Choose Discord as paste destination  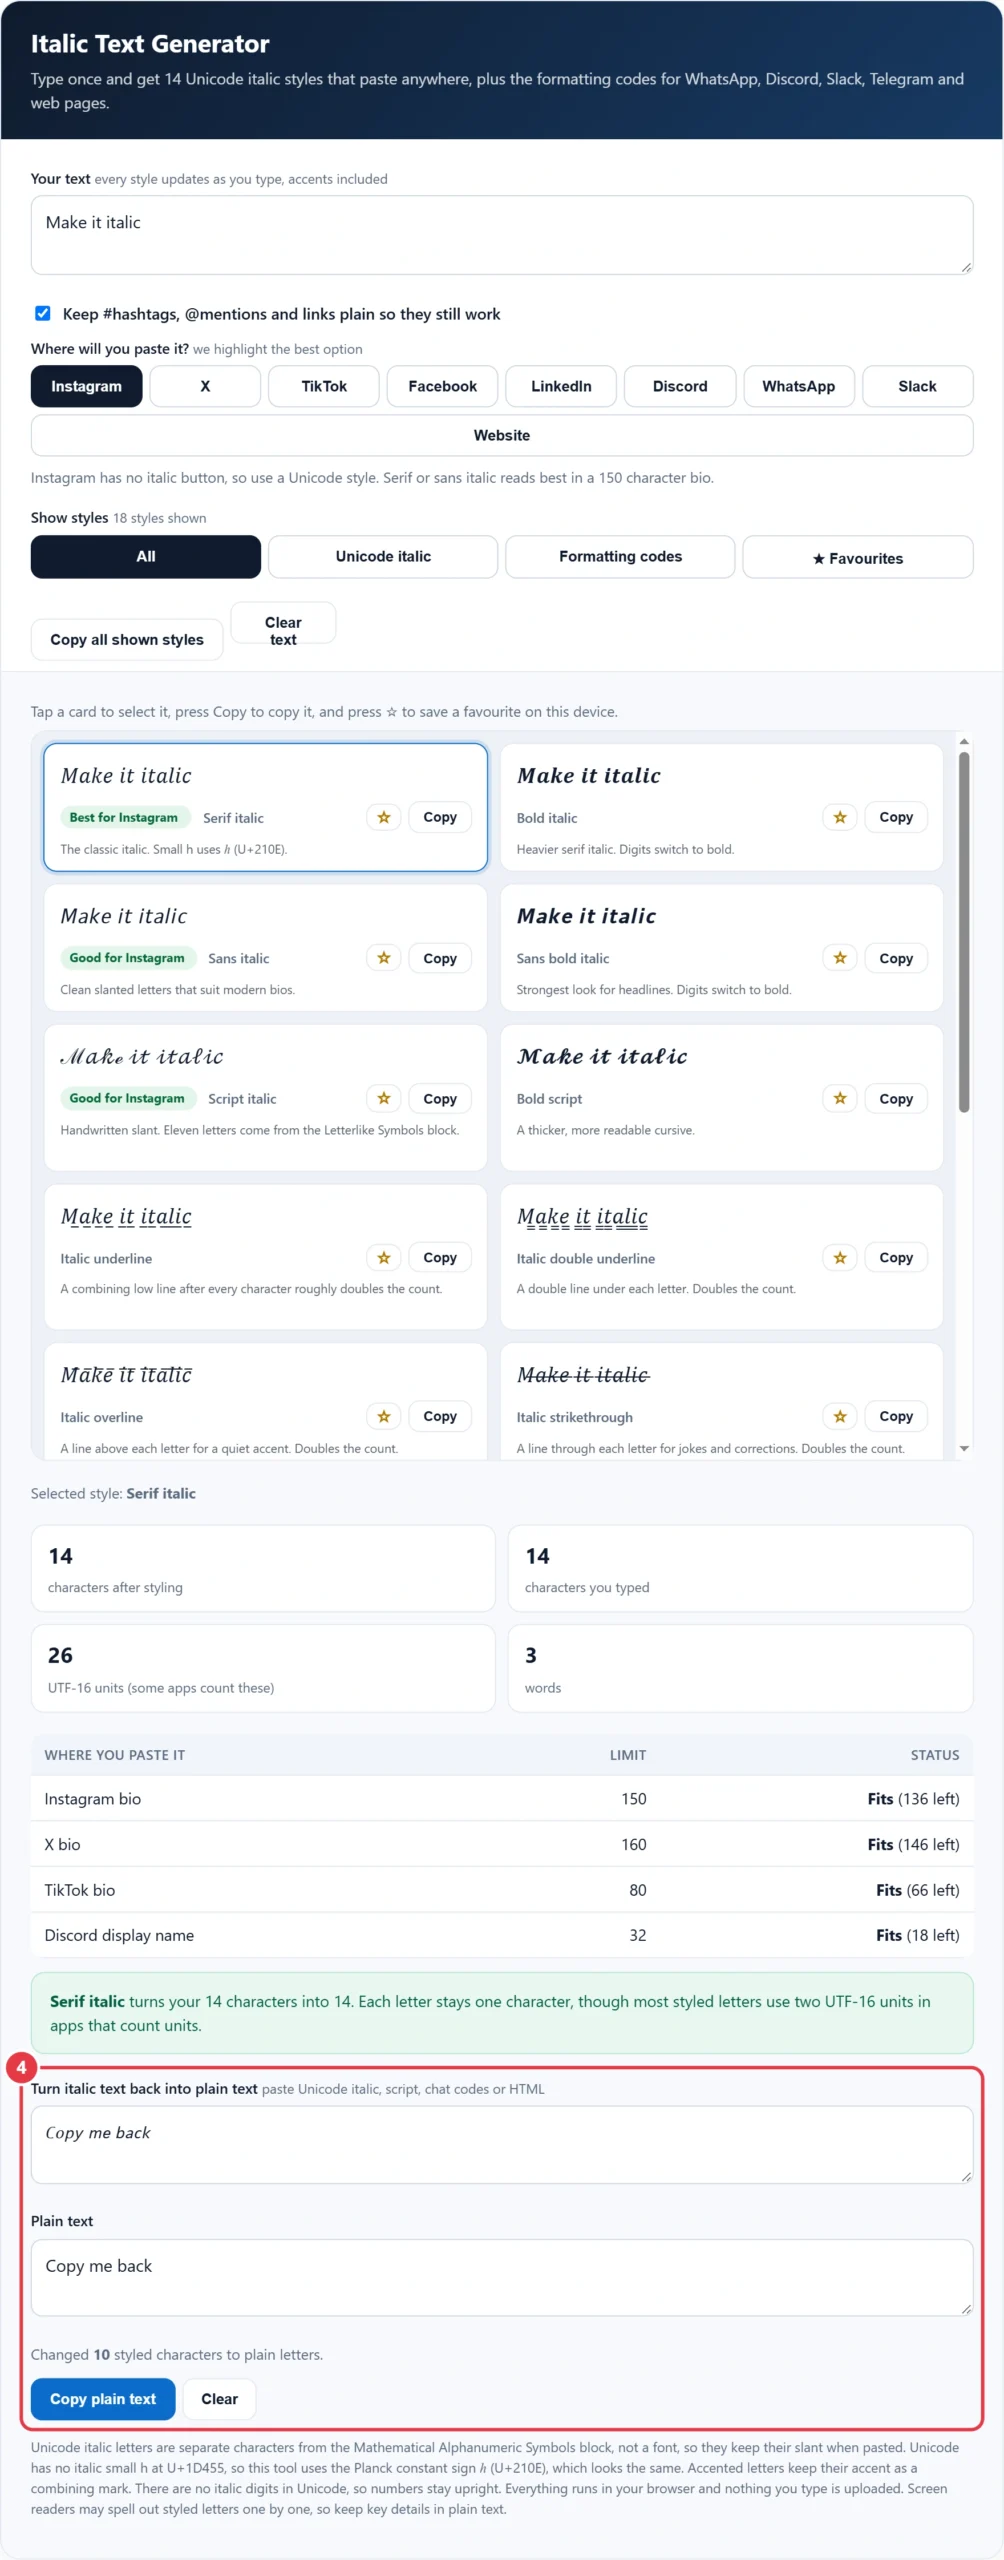coord(680,386)
